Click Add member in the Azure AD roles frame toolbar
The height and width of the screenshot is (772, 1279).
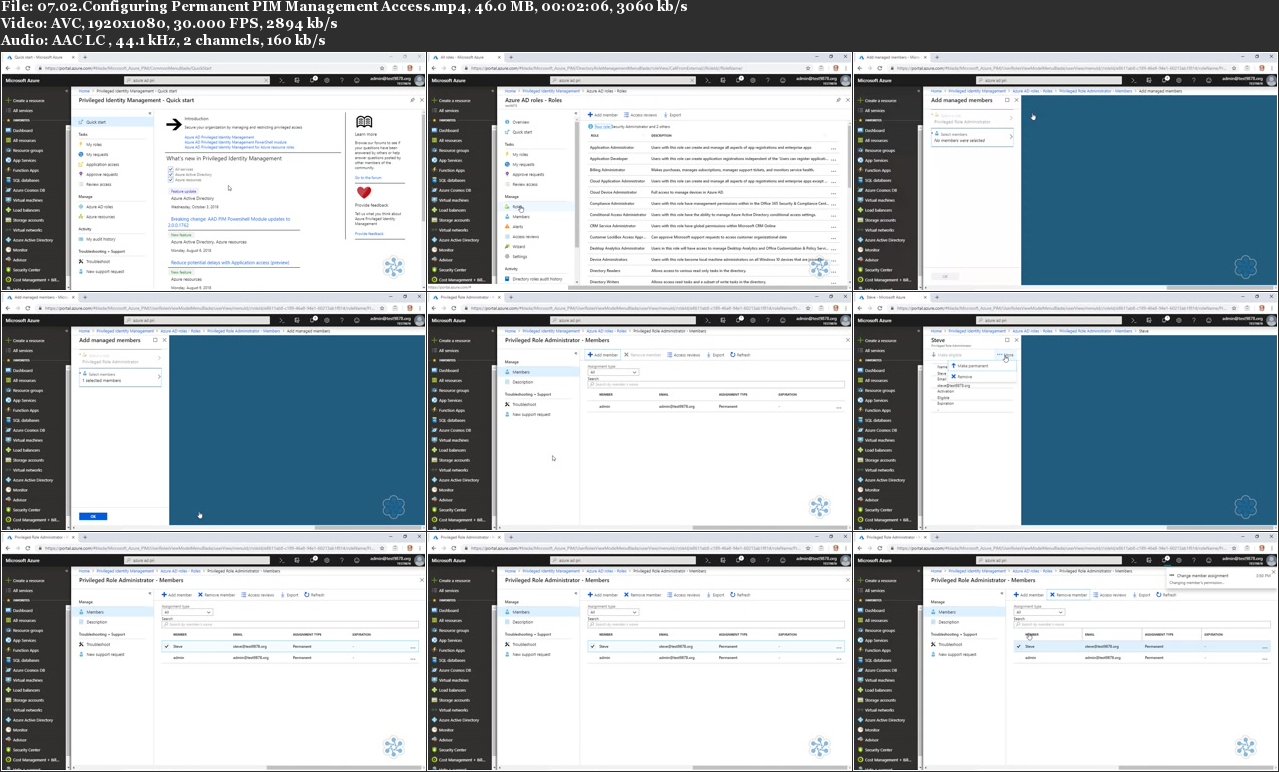coord(604,115)
